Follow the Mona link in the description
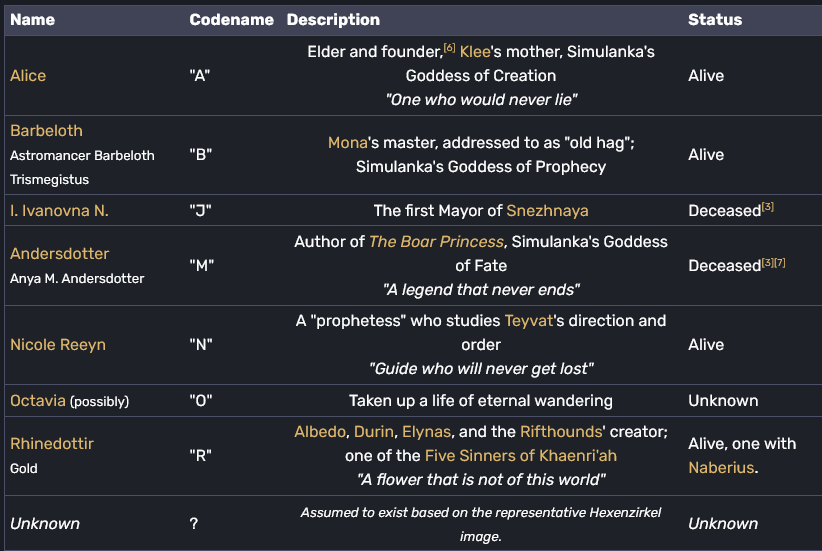Image resolution: width=822 pixels, height=551 pixels. click(348, 143)
